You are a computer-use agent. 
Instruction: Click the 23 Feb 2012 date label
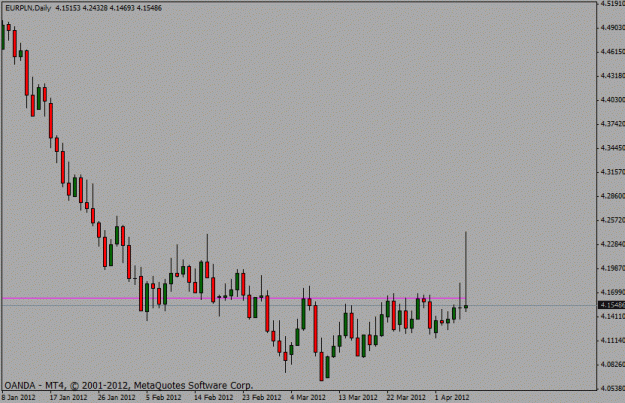[x=261, y=397]
